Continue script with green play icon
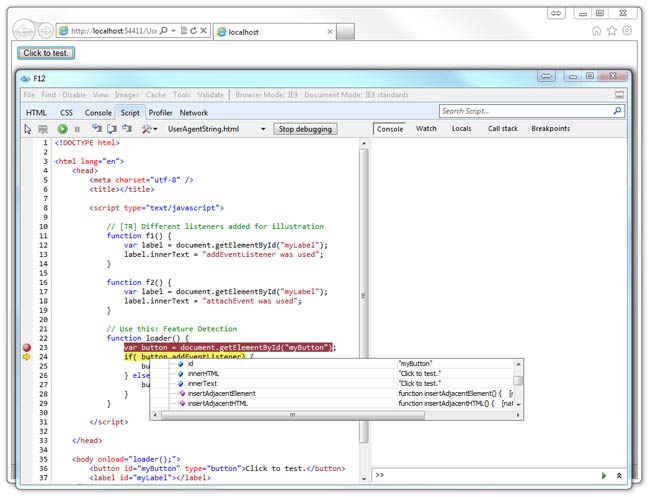The height and width of the screenshot is (497, 650). [x=62, y=129]
